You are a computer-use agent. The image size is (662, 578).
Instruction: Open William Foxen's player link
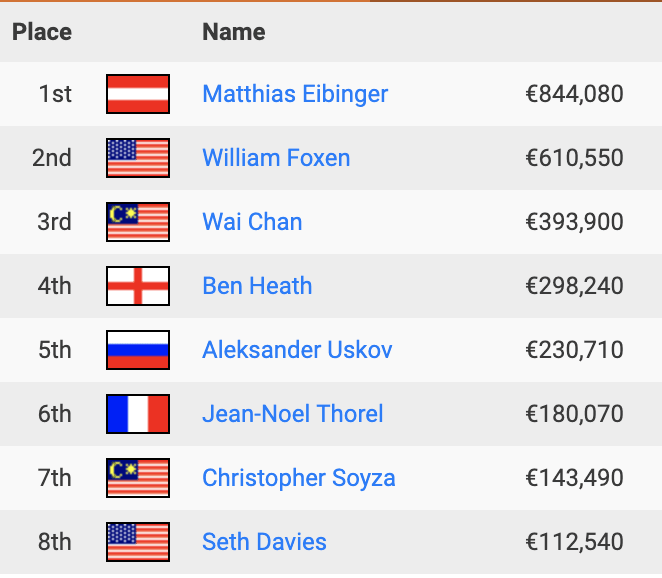pos(276,158)
